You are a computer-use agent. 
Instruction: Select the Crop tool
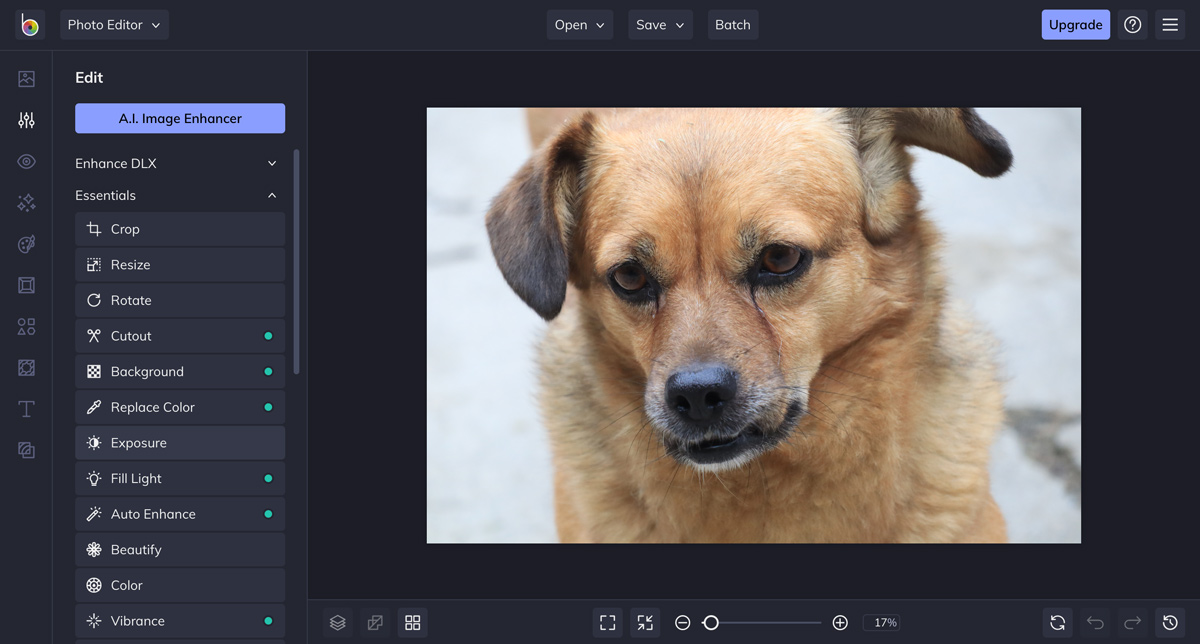180,229
